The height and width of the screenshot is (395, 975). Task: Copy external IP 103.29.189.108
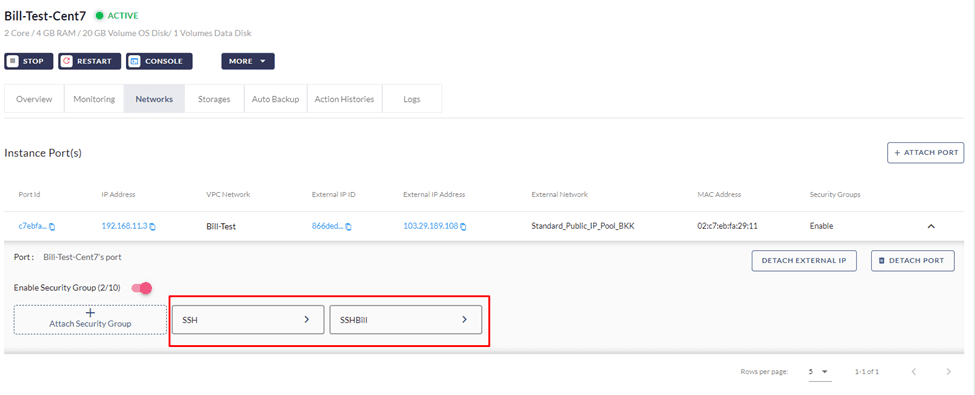pos(463,227)
